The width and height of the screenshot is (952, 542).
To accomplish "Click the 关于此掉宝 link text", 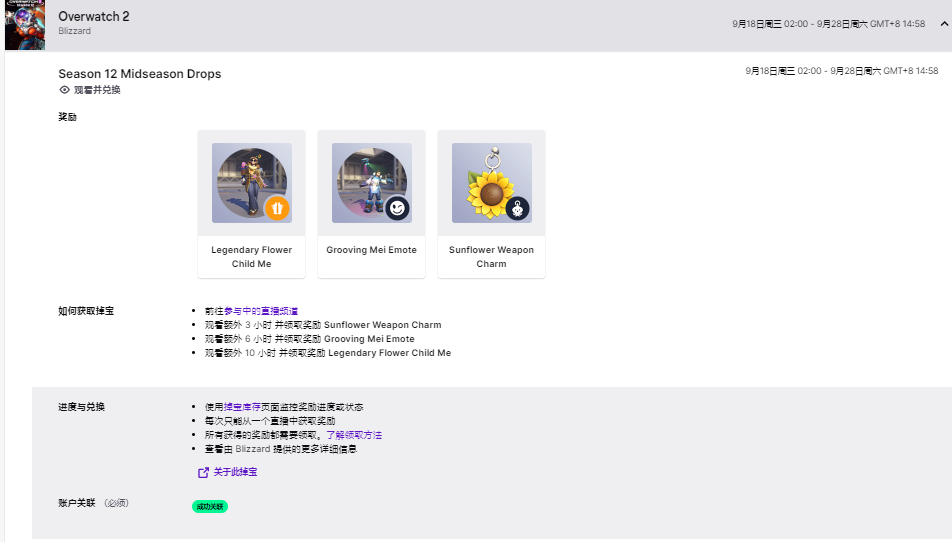I will click(x=235, y=472).
